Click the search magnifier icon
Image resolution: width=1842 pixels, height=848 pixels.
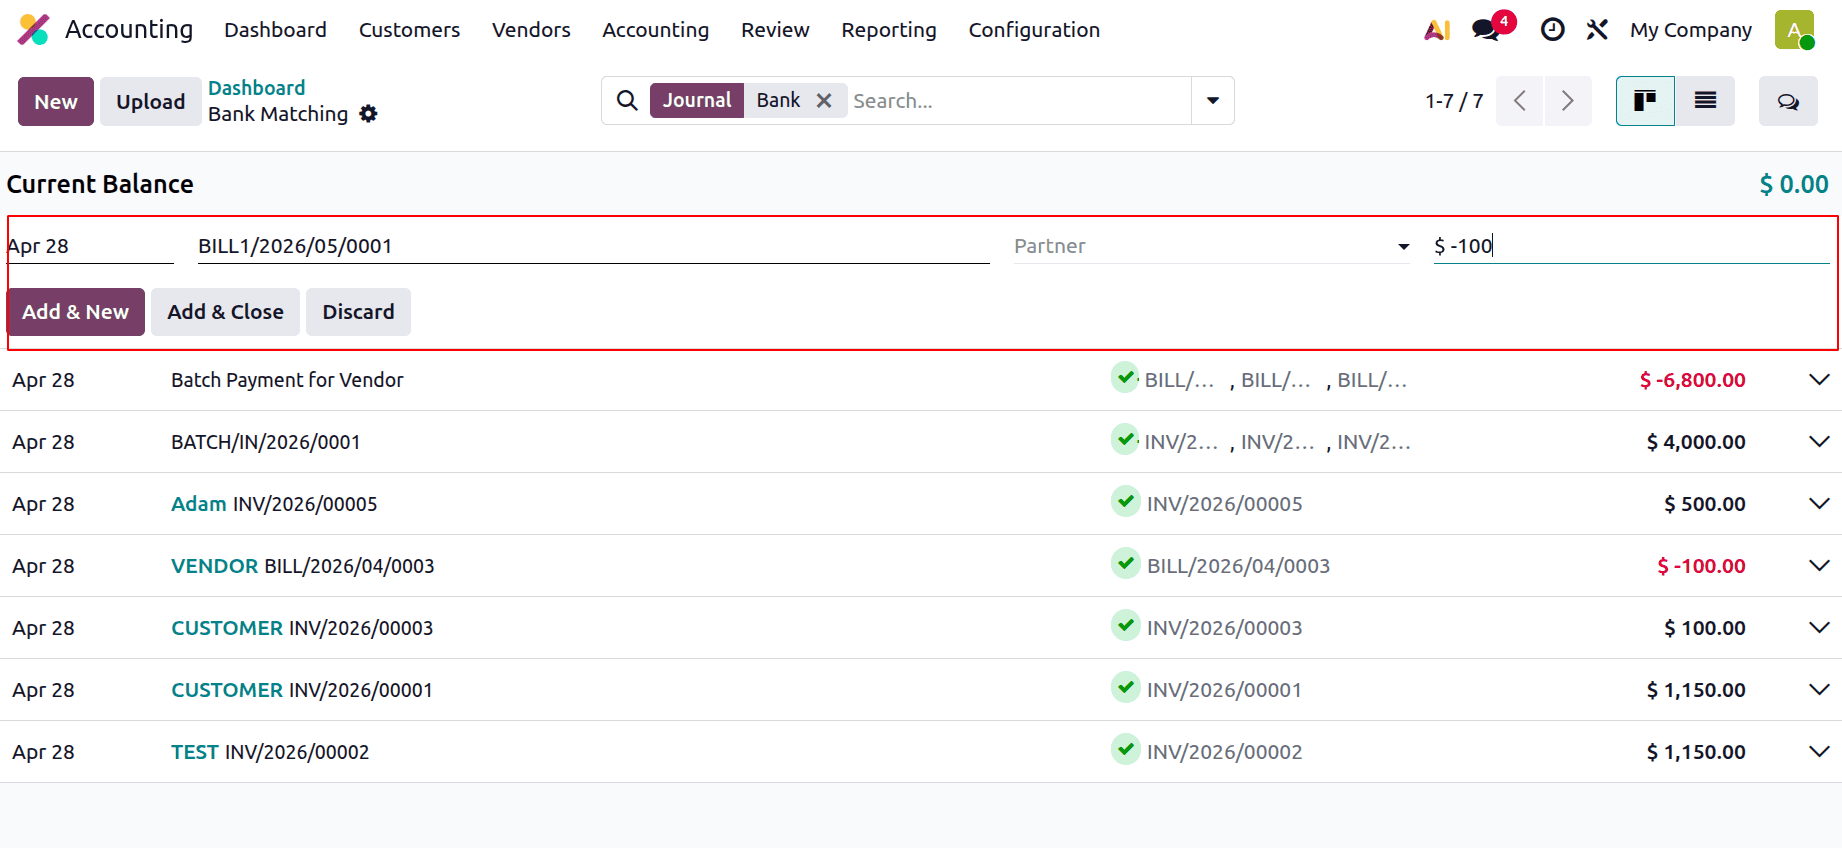(x=627, y=100)
